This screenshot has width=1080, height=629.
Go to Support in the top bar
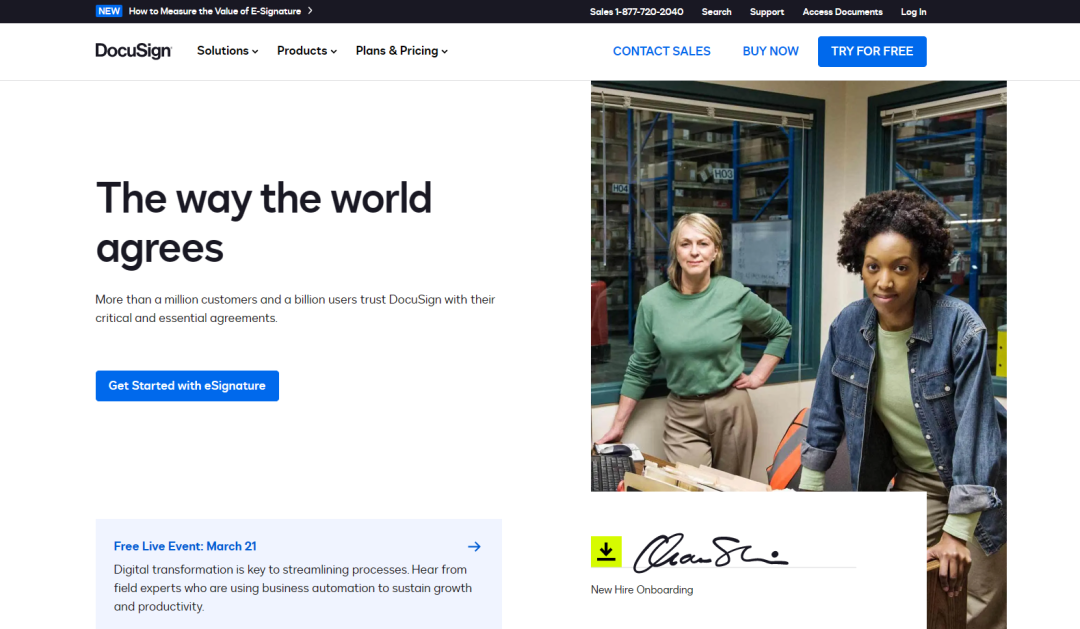(x=767, y=12)
